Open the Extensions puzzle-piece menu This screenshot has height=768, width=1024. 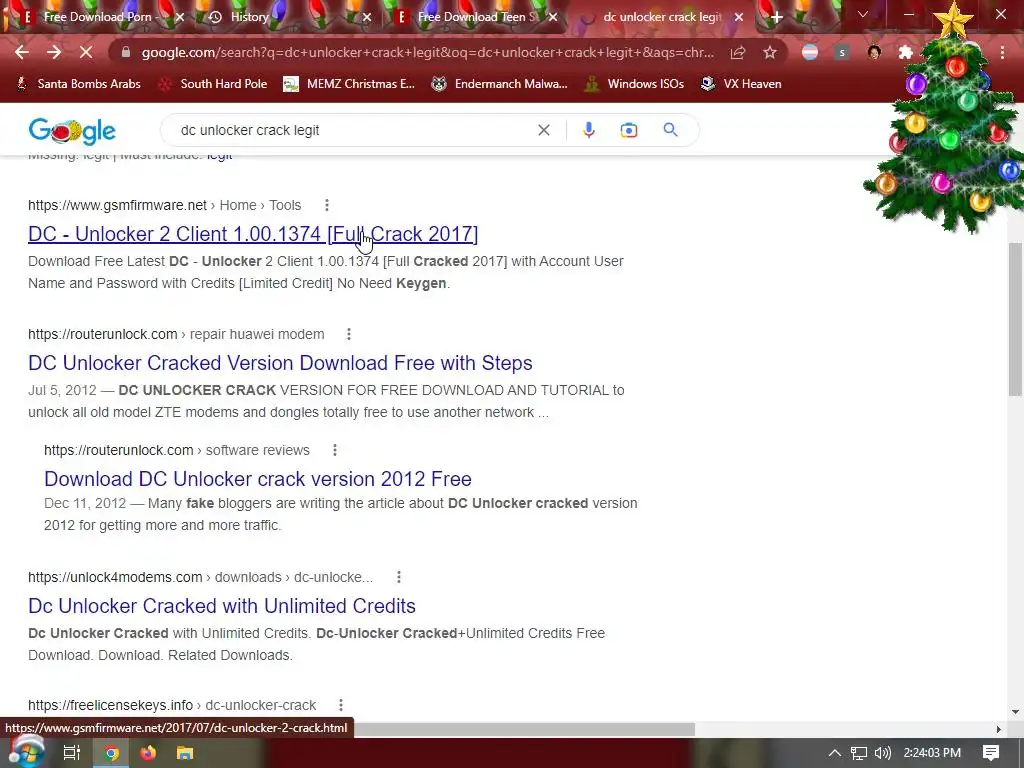[906, 52]
